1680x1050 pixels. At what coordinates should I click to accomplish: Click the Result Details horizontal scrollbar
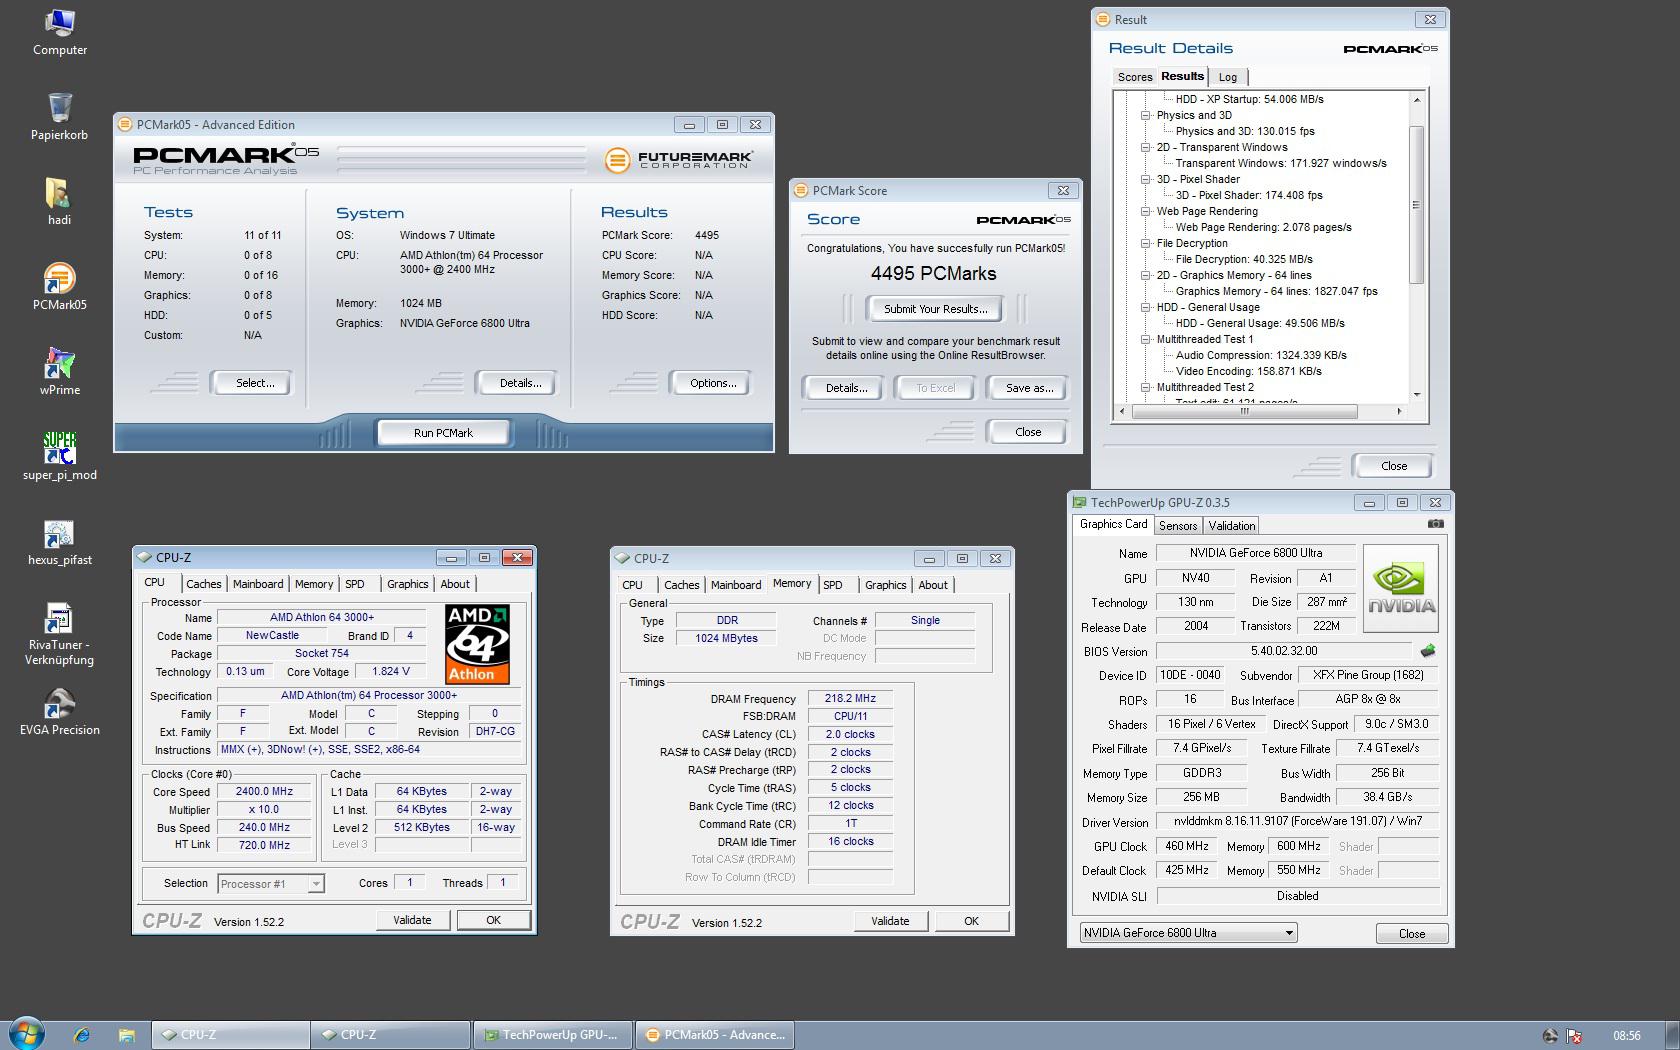1245,411
